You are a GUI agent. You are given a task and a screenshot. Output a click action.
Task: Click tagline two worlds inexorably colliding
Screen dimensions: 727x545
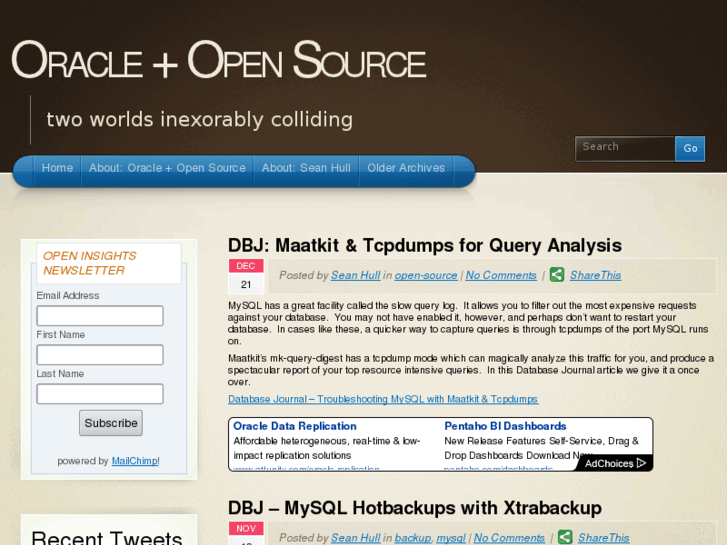point(199,119)
